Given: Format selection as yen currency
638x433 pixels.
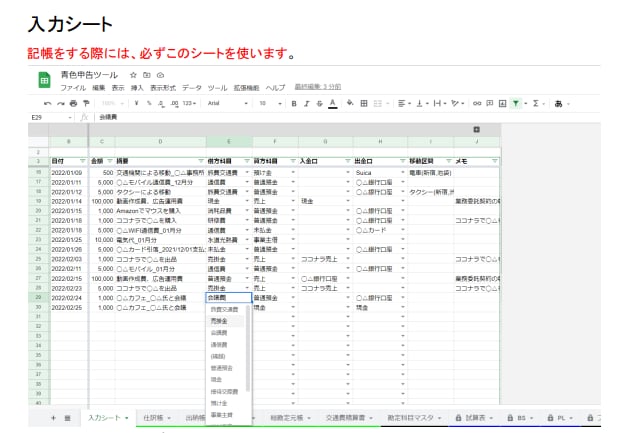Looking at the screenshot, I should [136, 103].
